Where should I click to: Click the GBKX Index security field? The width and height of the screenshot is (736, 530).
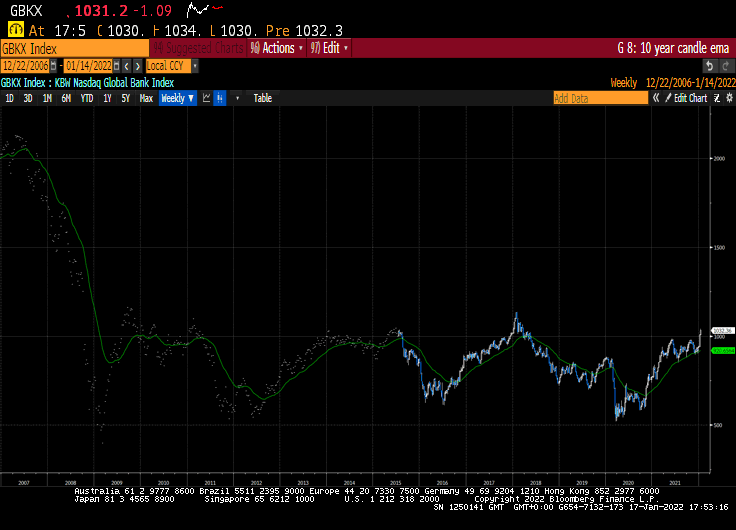(75, 48)
